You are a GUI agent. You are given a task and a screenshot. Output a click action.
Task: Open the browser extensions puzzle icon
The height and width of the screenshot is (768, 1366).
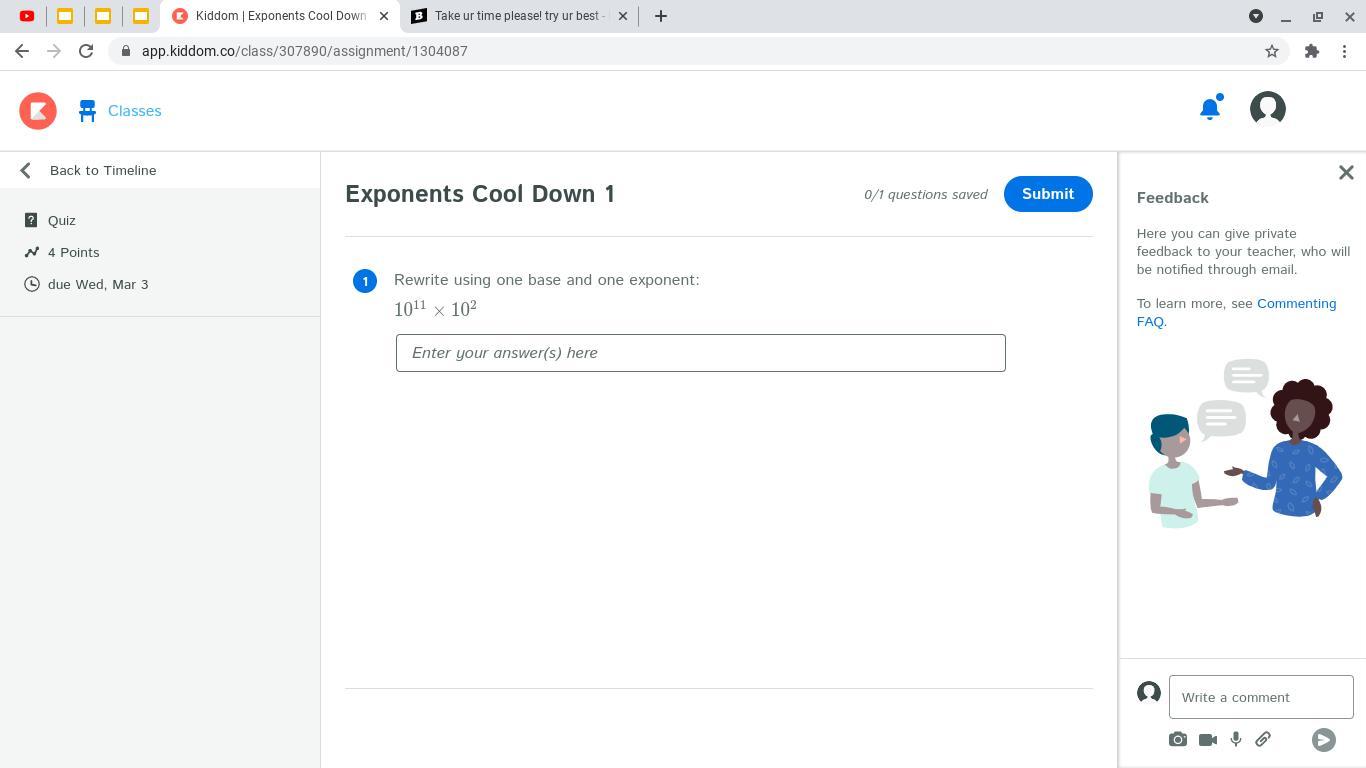coord(1312,51)
